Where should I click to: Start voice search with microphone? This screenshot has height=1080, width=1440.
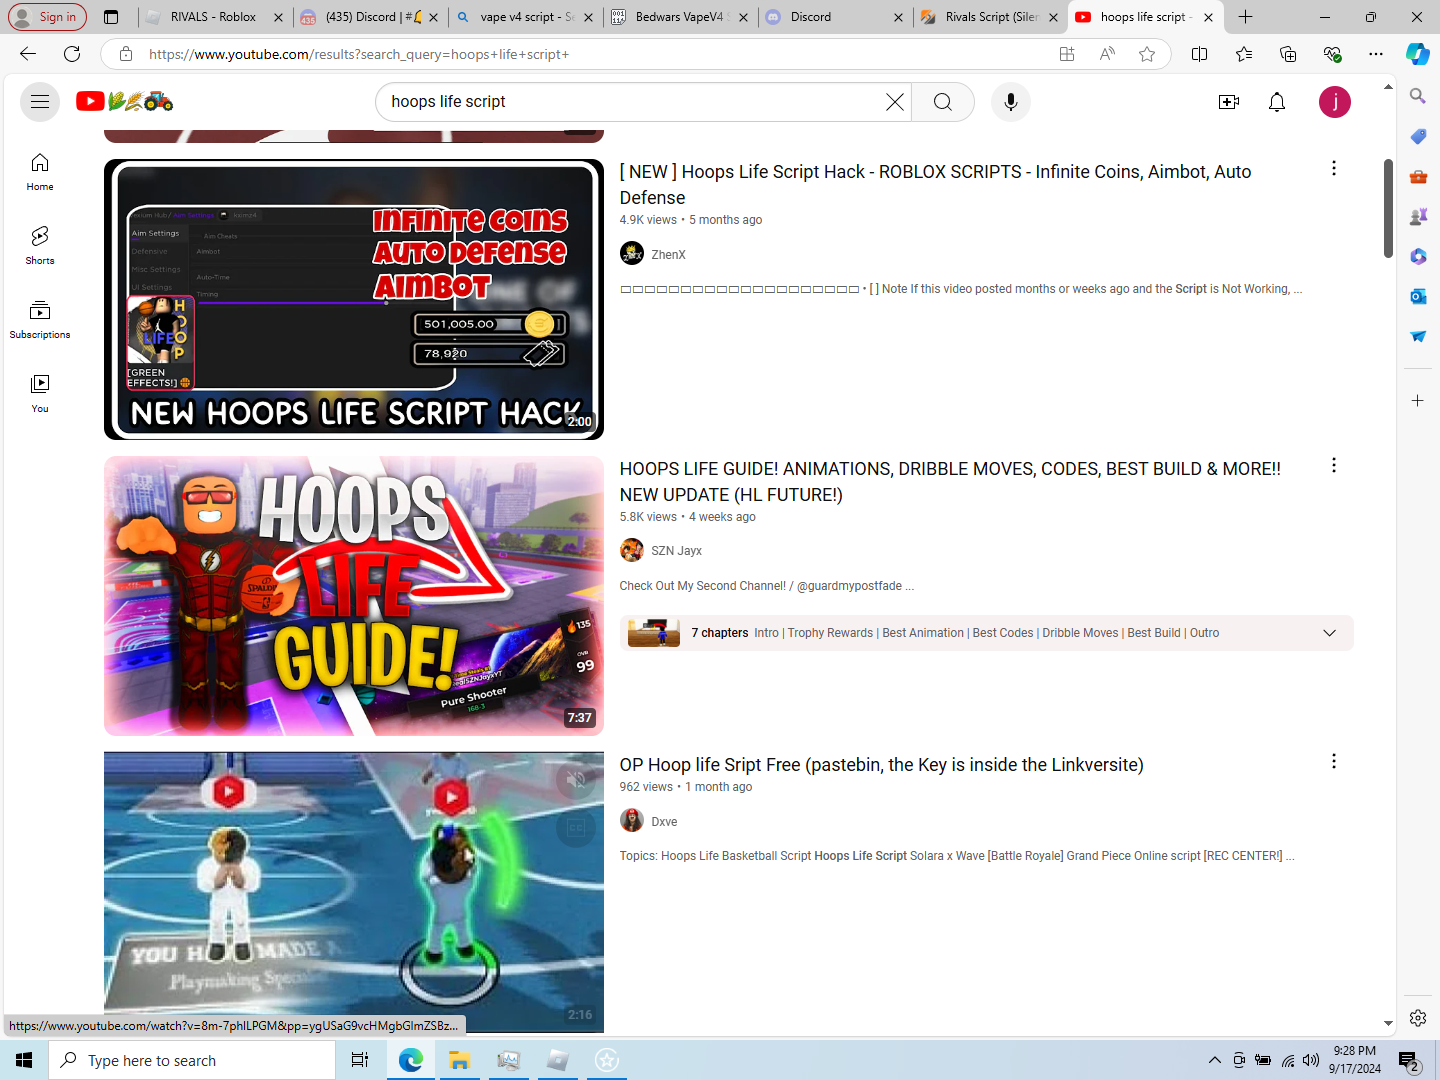point(1011,102)
